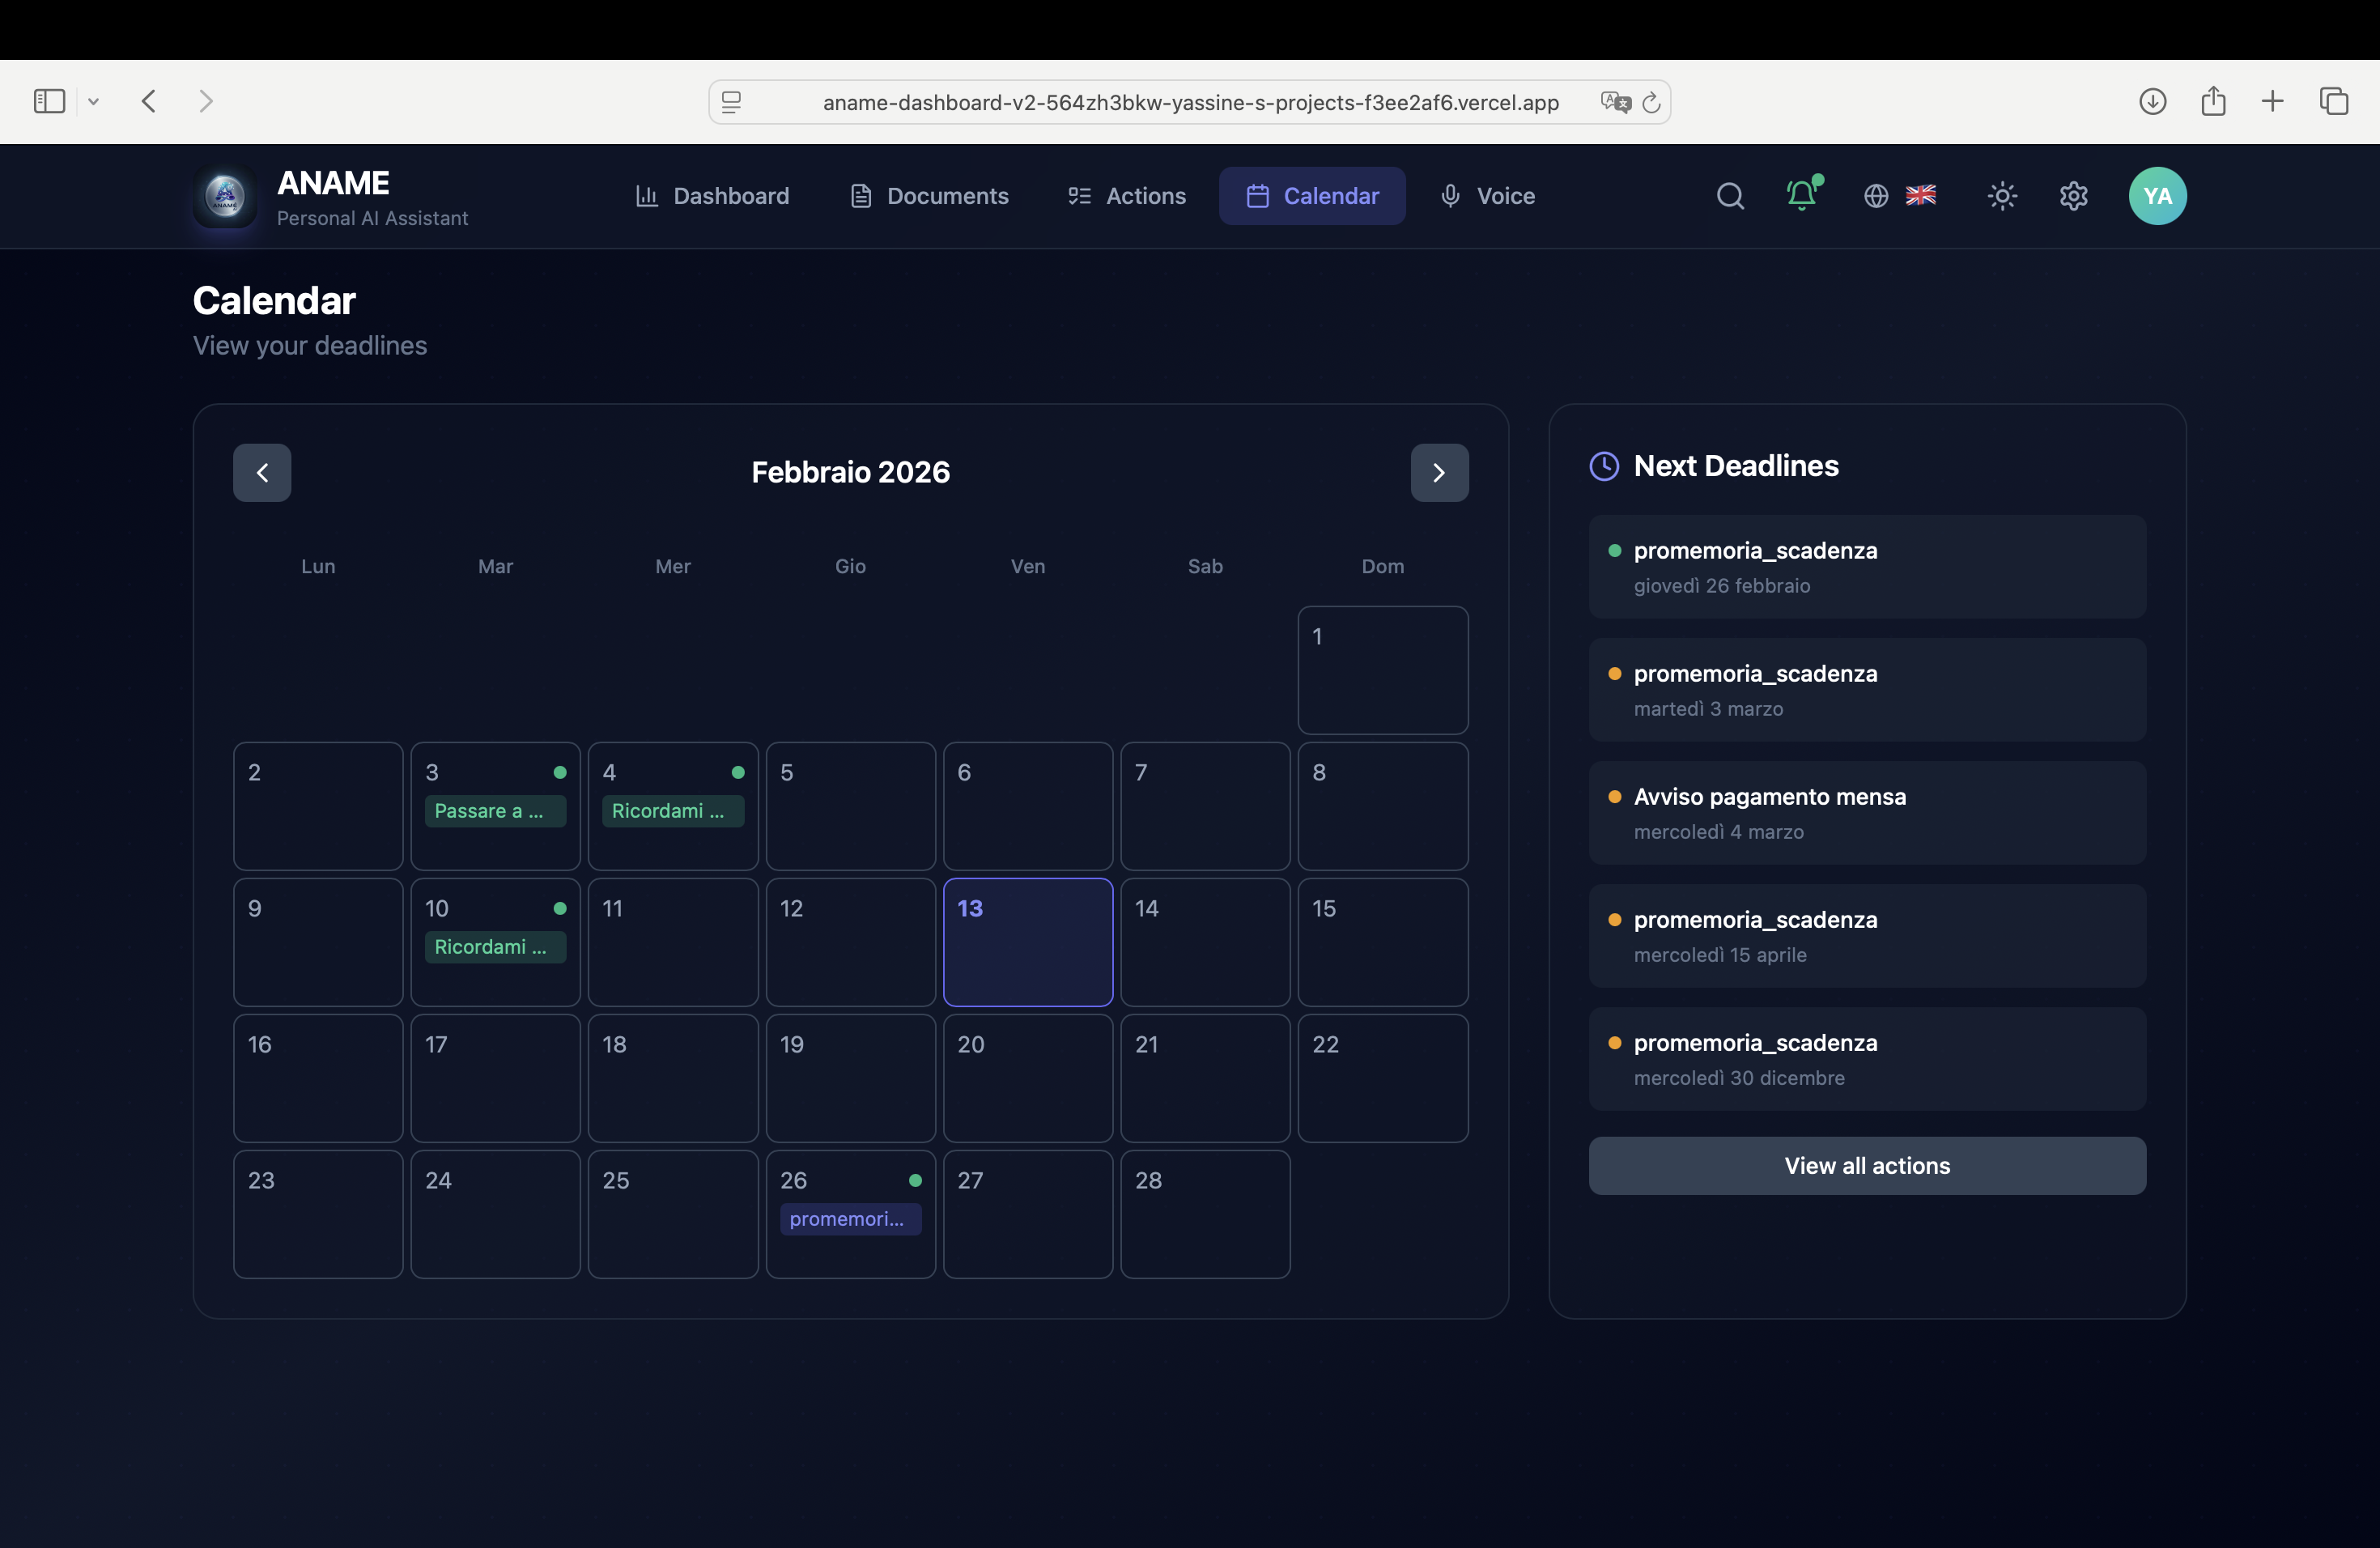This screenshot has height=1548, width=2380.
Task: Open notifications bell icon
Action: click(x=1802, y=194)
